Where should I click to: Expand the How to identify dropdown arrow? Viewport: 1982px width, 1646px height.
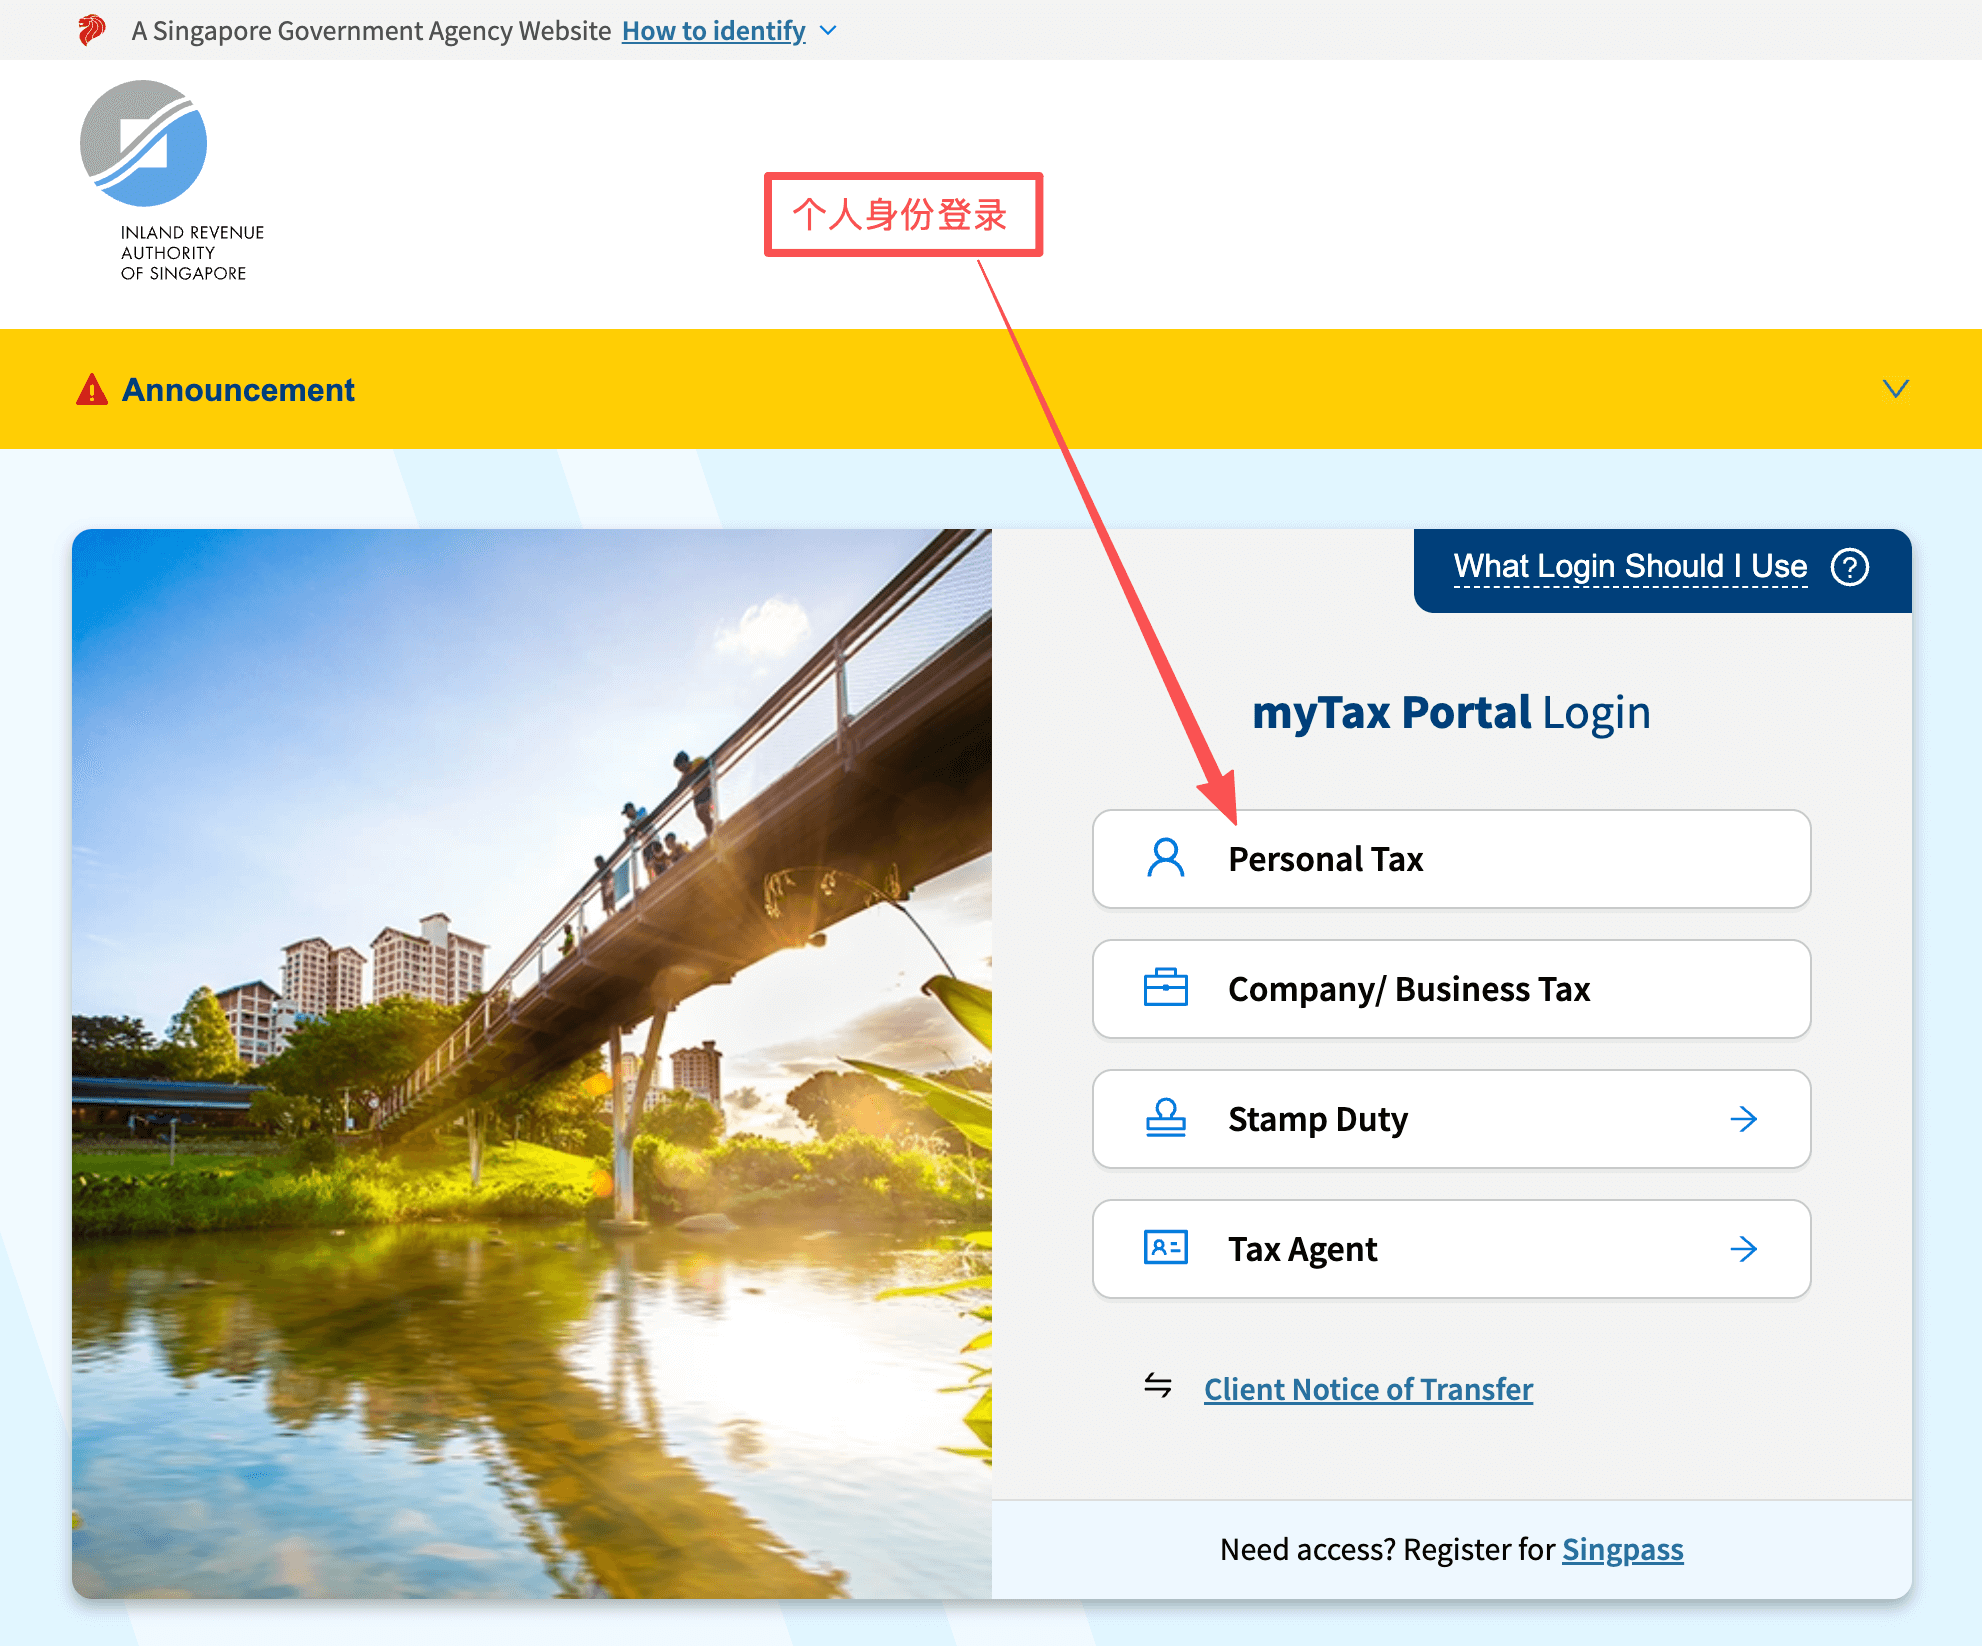tap(828, 31)
